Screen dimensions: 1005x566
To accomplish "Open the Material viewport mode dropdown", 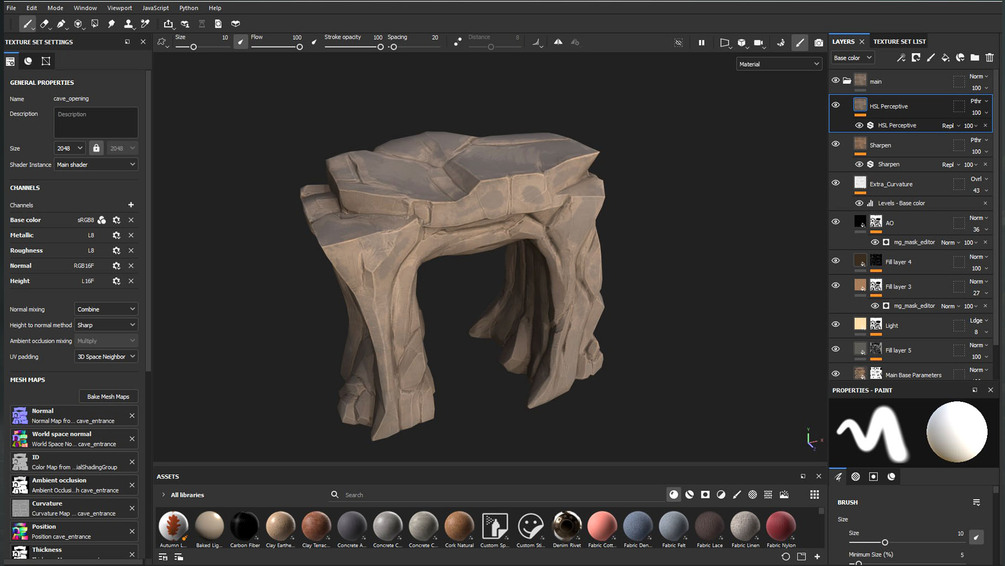I will [778, 64].
